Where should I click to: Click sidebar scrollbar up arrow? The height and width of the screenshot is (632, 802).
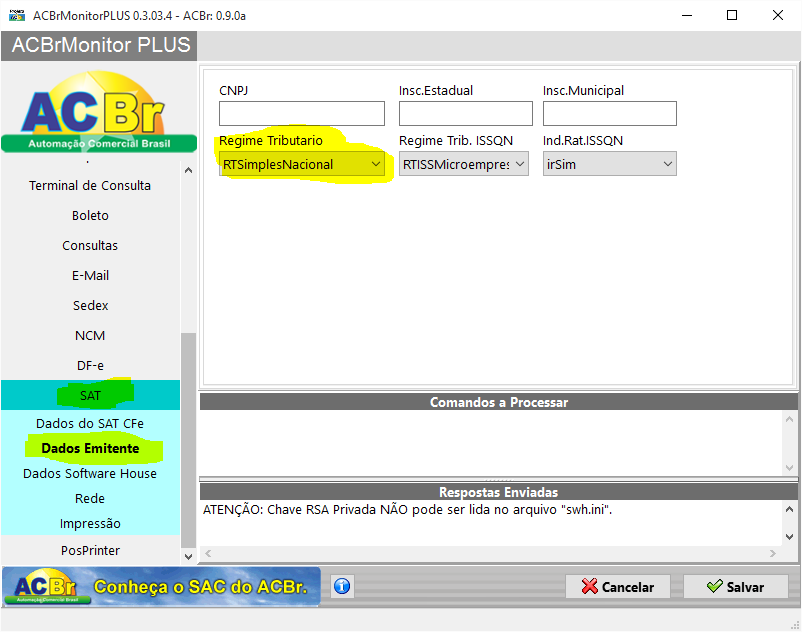(188, 170)
